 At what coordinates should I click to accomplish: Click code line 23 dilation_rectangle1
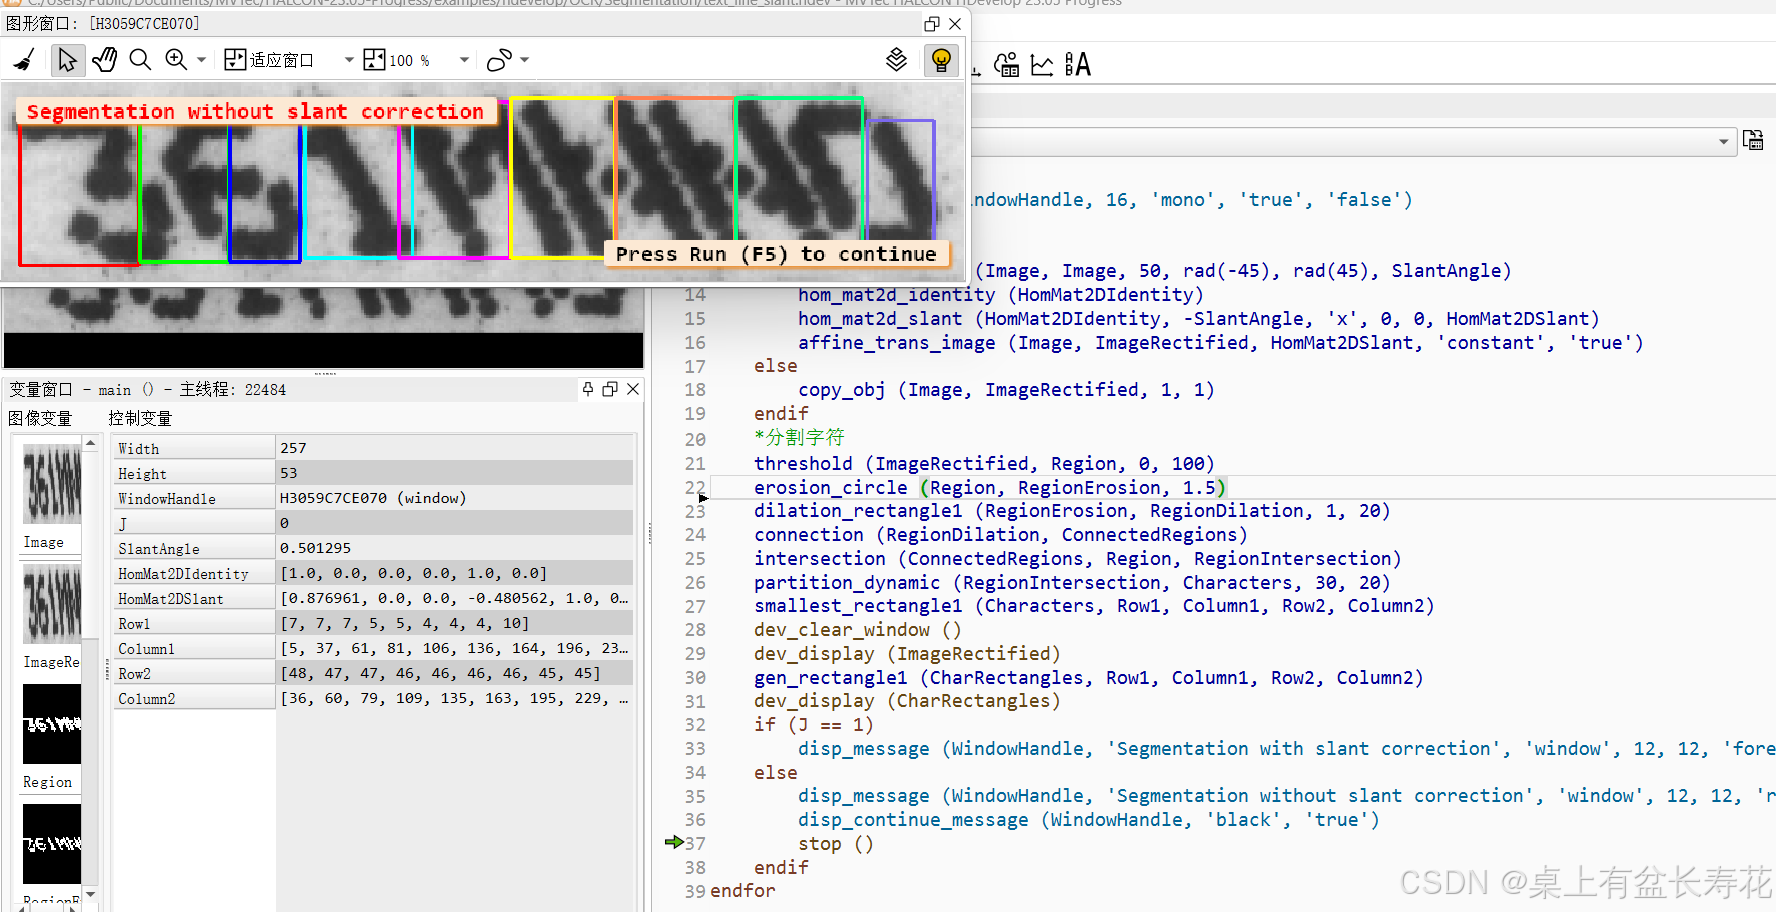(x=1072, y=511)
